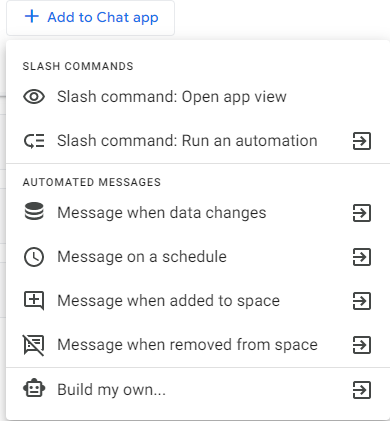This screenshot has width=390, height=421.
Task: Open arrow icon beside Message when data changes
Action: pos(362,213)
